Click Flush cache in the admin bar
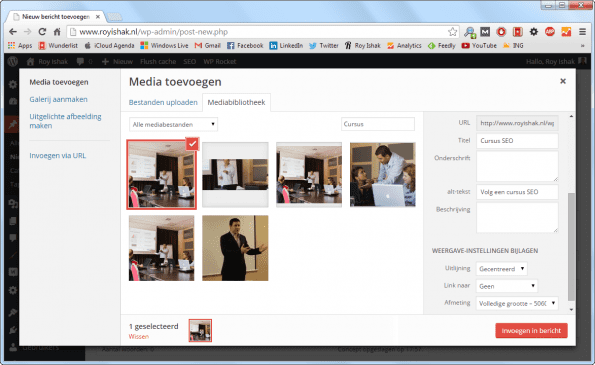Screen dimensions: 595x365 [x=158, y=61]
